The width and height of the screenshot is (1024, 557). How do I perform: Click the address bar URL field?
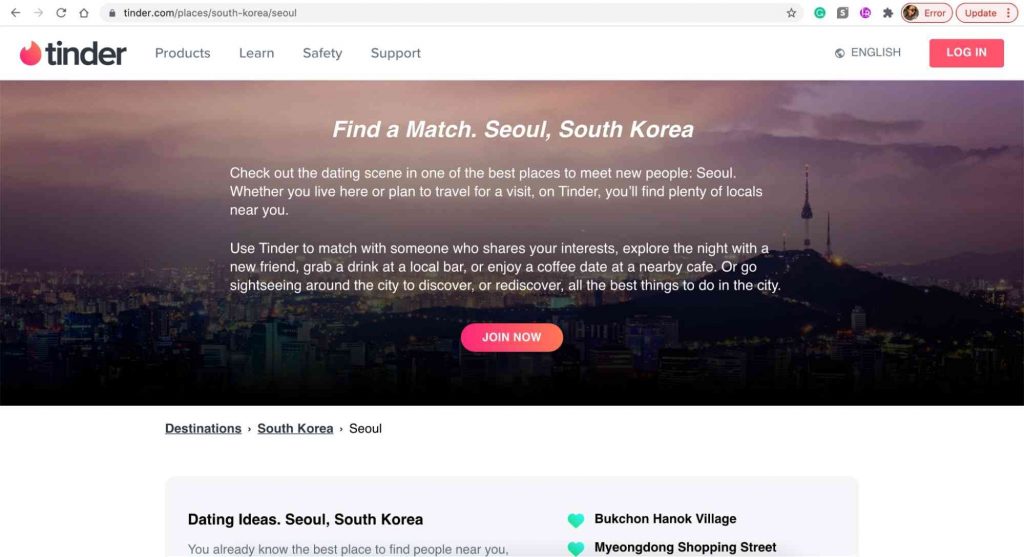(444, 12)
